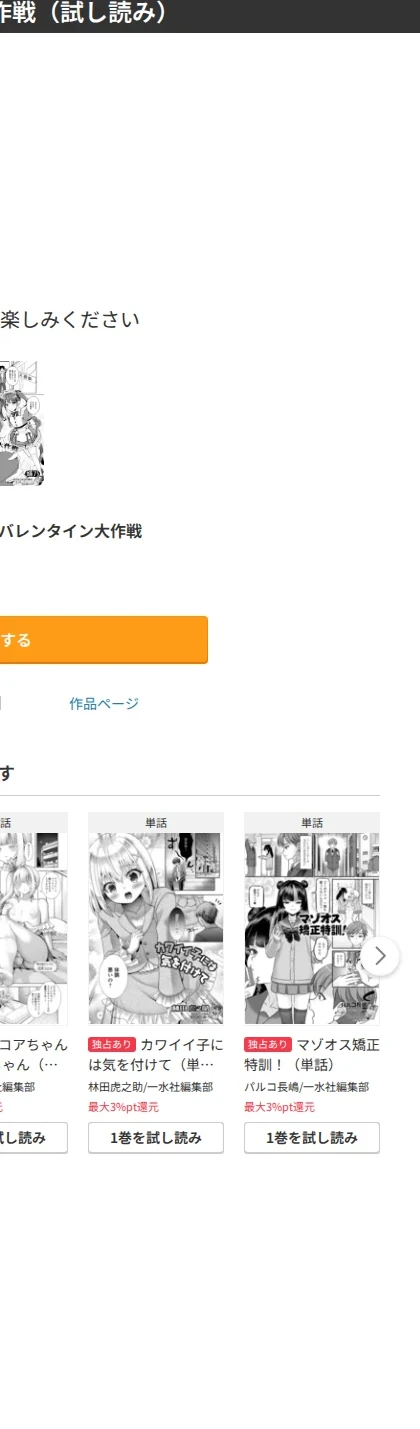Select the 単話 label above マゾオス cover
The height and width of the screenshot is (1429, 420).
pos(312,823)
